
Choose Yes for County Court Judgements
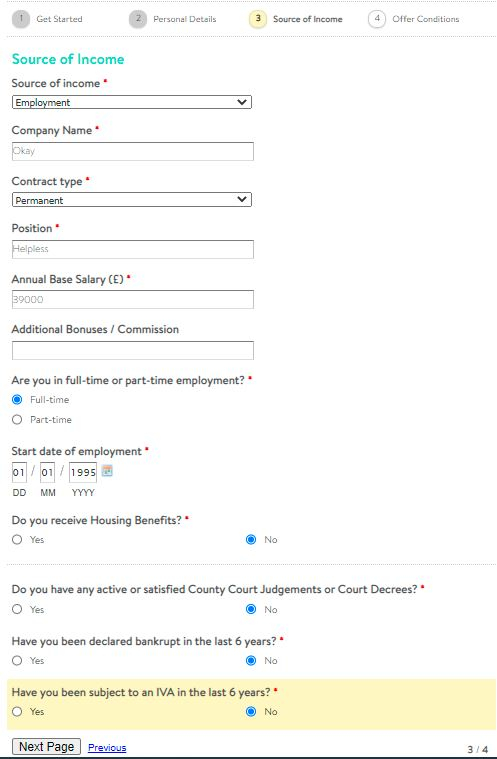[17, 609]
